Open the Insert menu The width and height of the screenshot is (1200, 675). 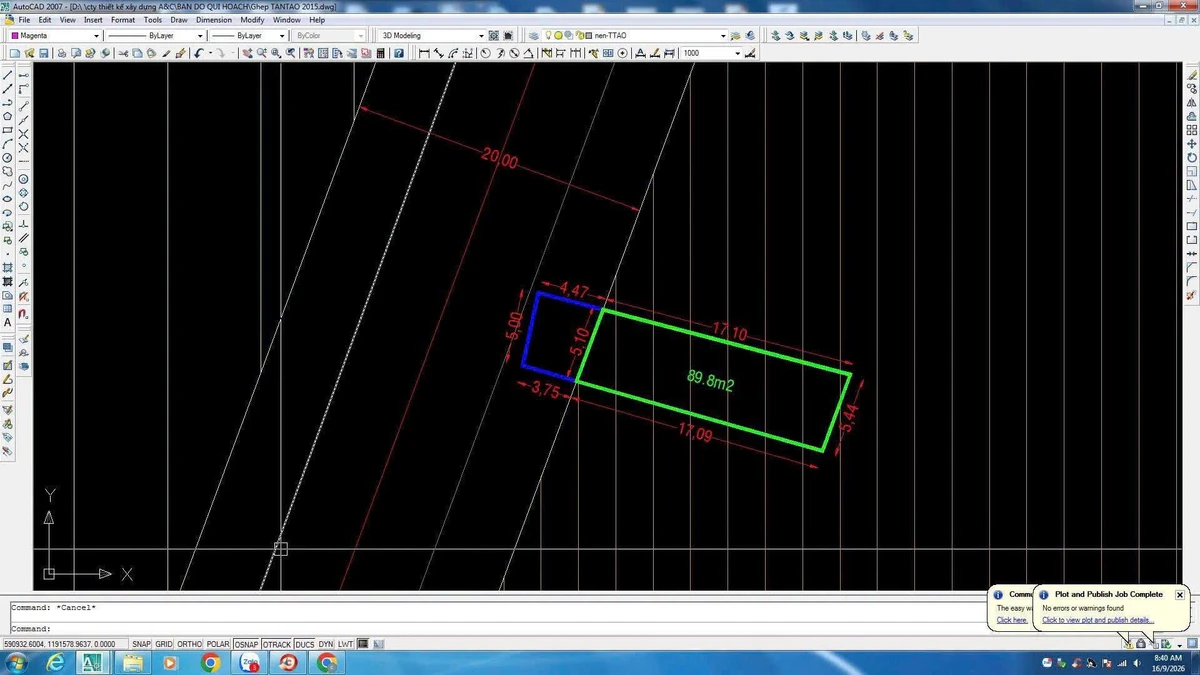point(93,19)
